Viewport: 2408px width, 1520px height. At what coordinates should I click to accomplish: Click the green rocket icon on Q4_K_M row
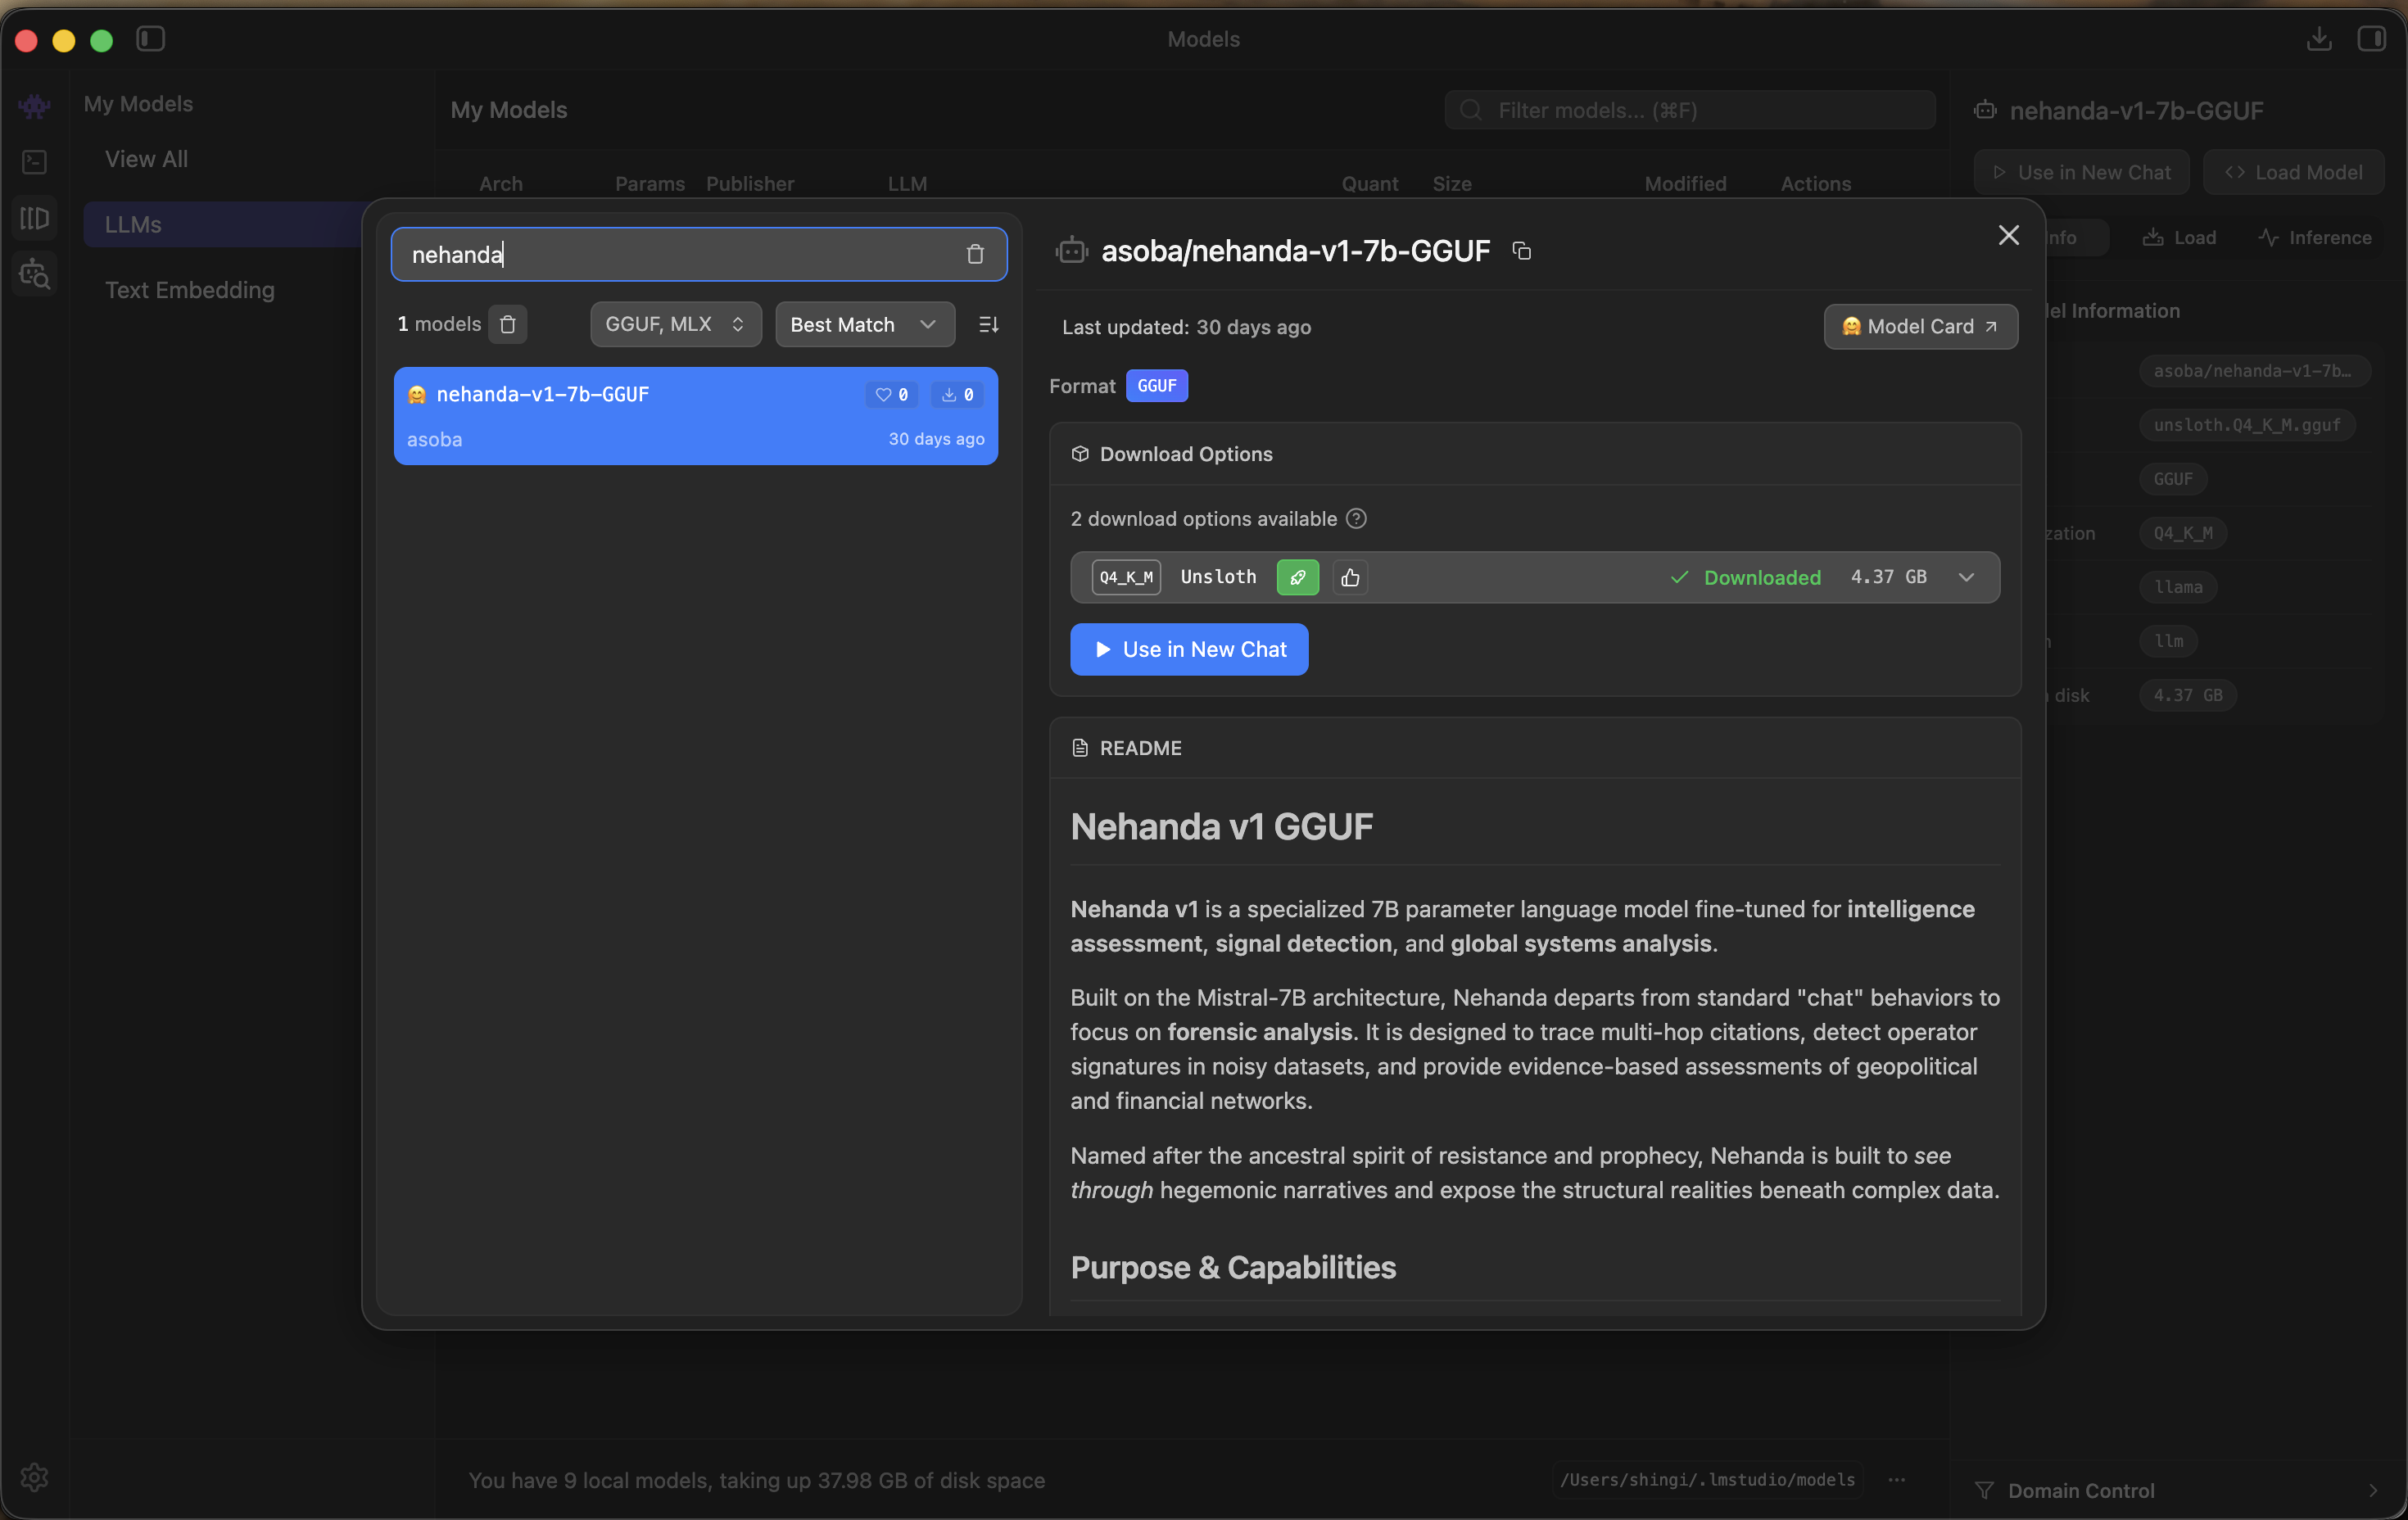click(1297, 577)
